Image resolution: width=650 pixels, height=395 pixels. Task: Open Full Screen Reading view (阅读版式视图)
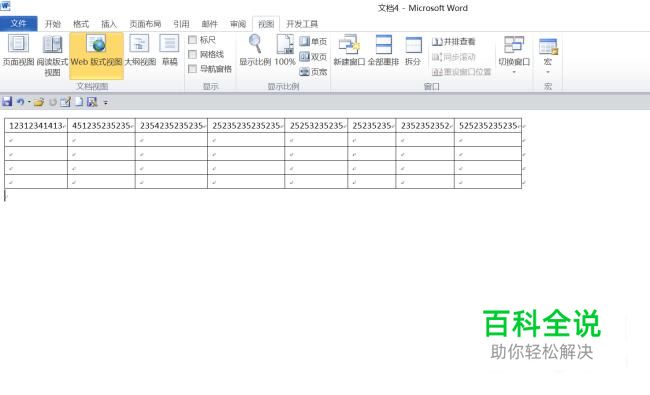pyautogui.click(x=52, y=56)
